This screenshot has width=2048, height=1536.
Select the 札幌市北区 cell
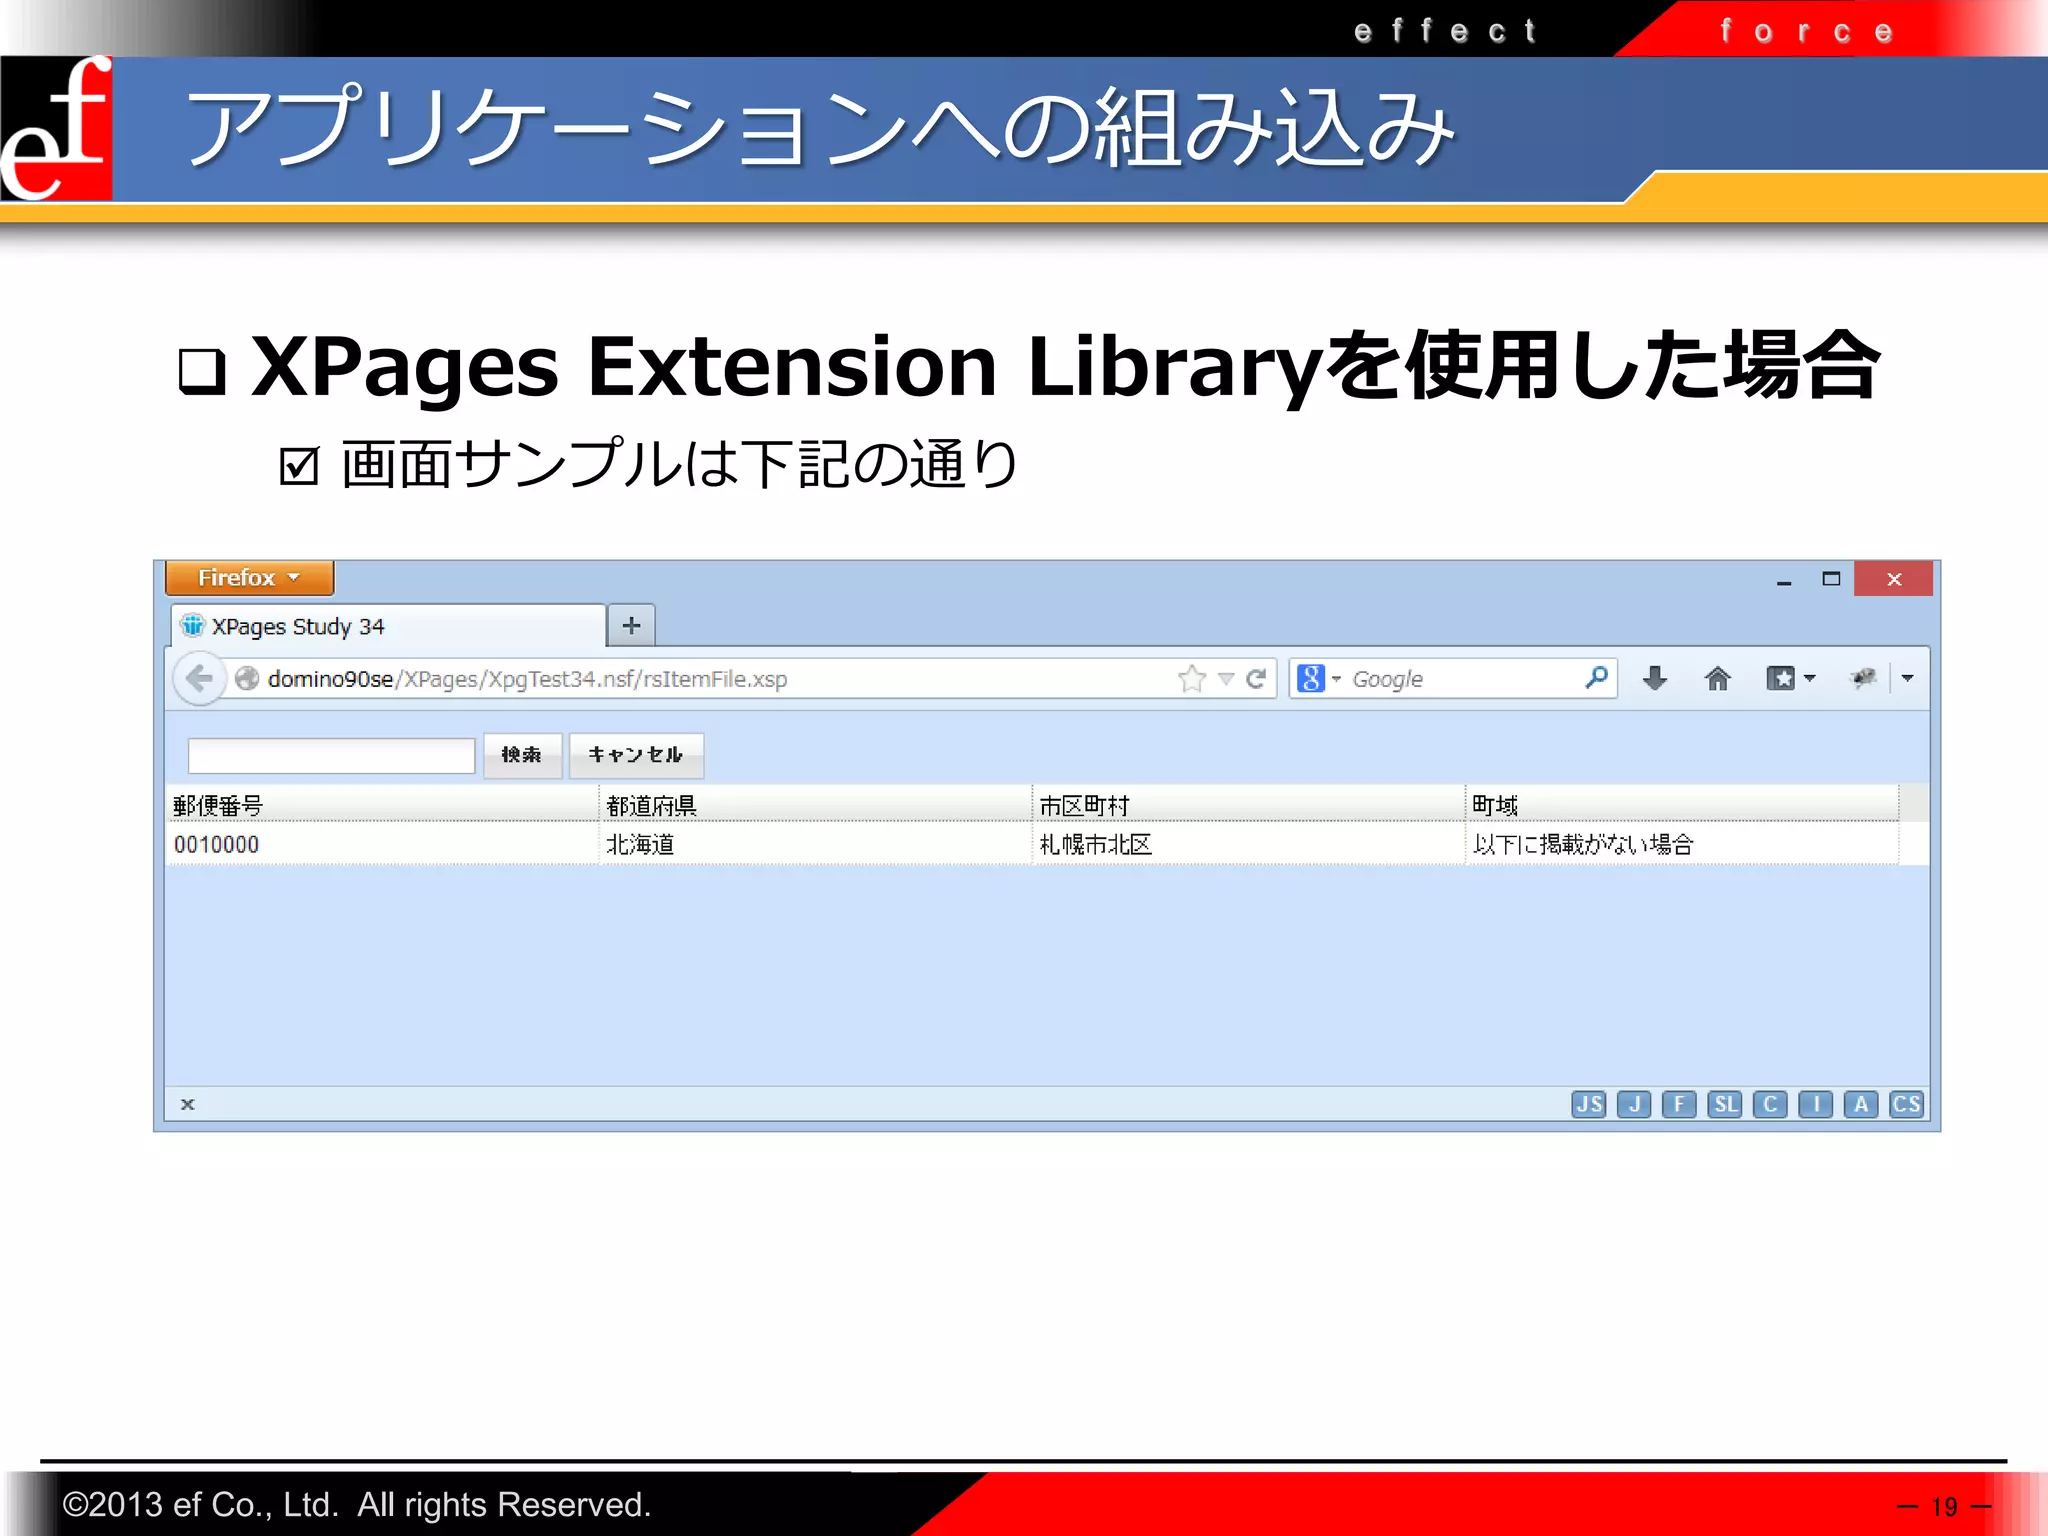[1248, 844]
